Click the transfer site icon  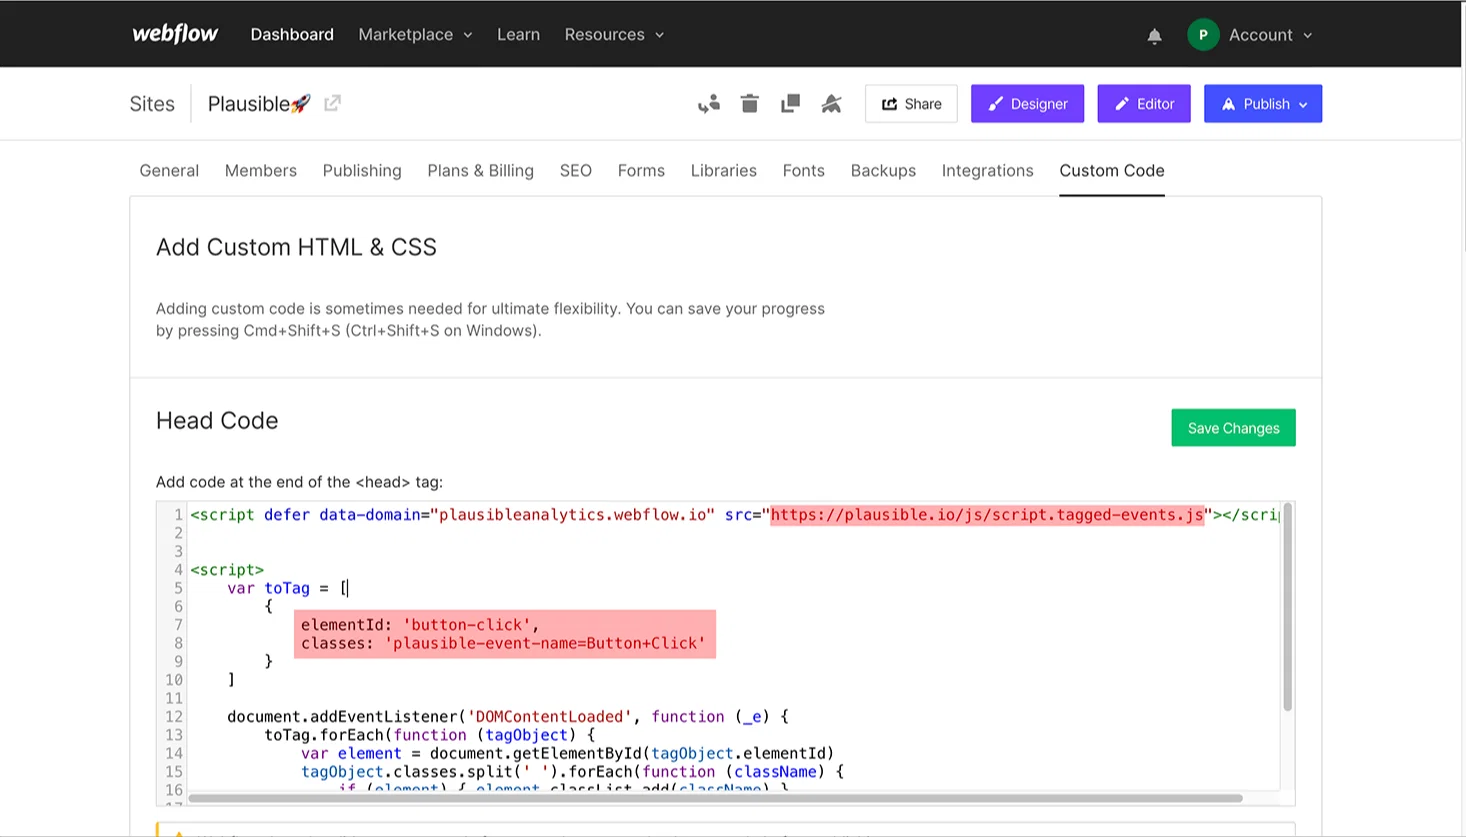(x=709, y=104)
